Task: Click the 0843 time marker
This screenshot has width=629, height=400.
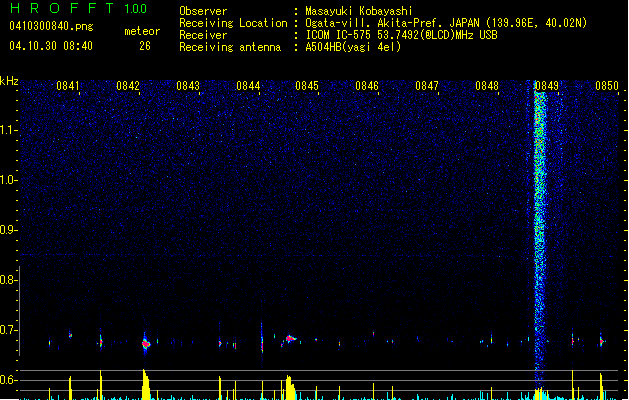Action: 188,86
